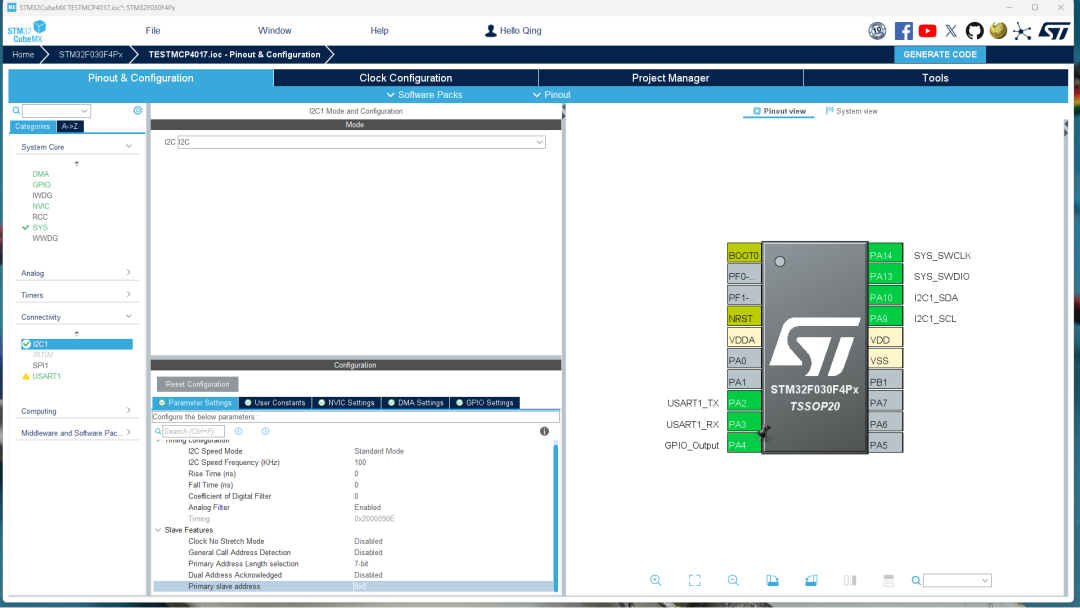The height and width of the screenshot is (608, 1080).
Task: Click the zoom in icon under pinout view
Action: pyautogui.click(x=656, y=580)
